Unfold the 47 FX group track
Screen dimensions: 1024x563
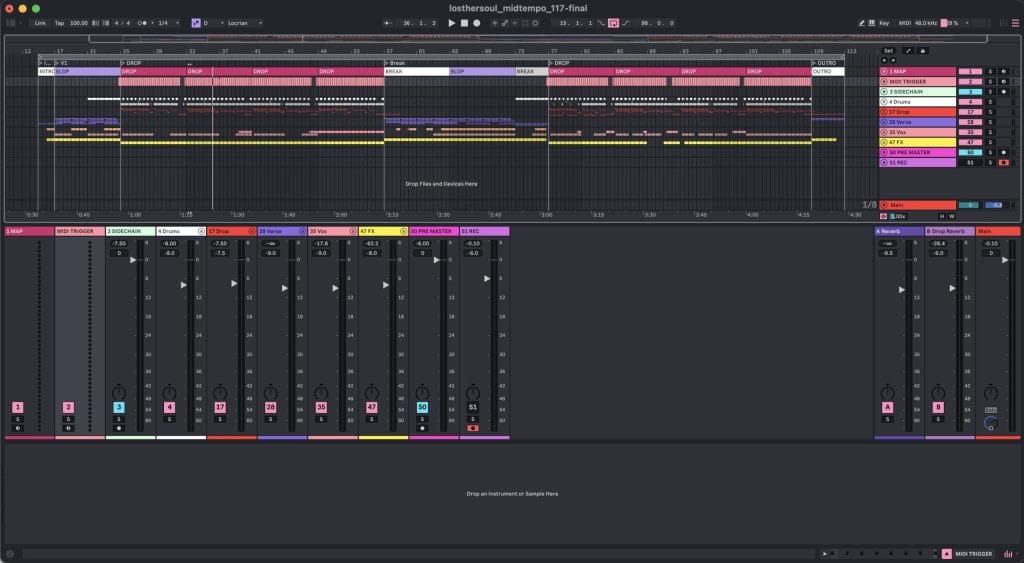[x=884, y=142]
